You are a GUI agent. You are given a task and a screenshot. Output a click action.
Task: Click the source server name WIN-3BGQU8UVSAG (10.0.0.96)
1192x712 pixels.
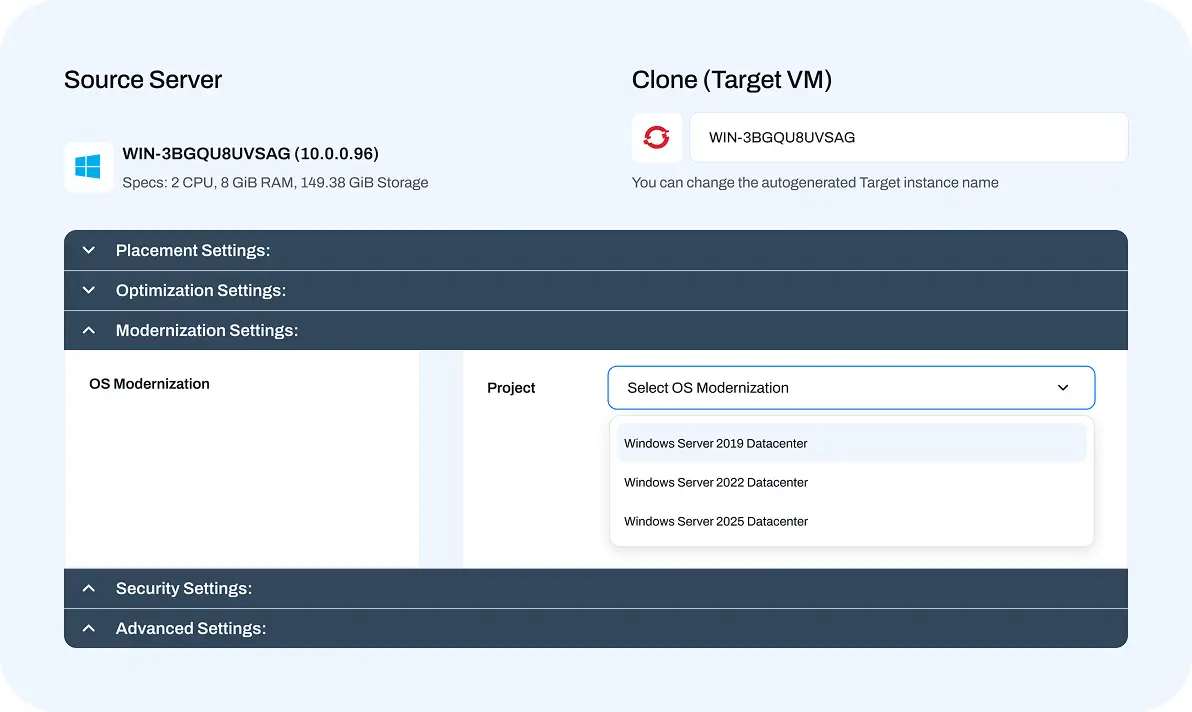click(250, 153)
